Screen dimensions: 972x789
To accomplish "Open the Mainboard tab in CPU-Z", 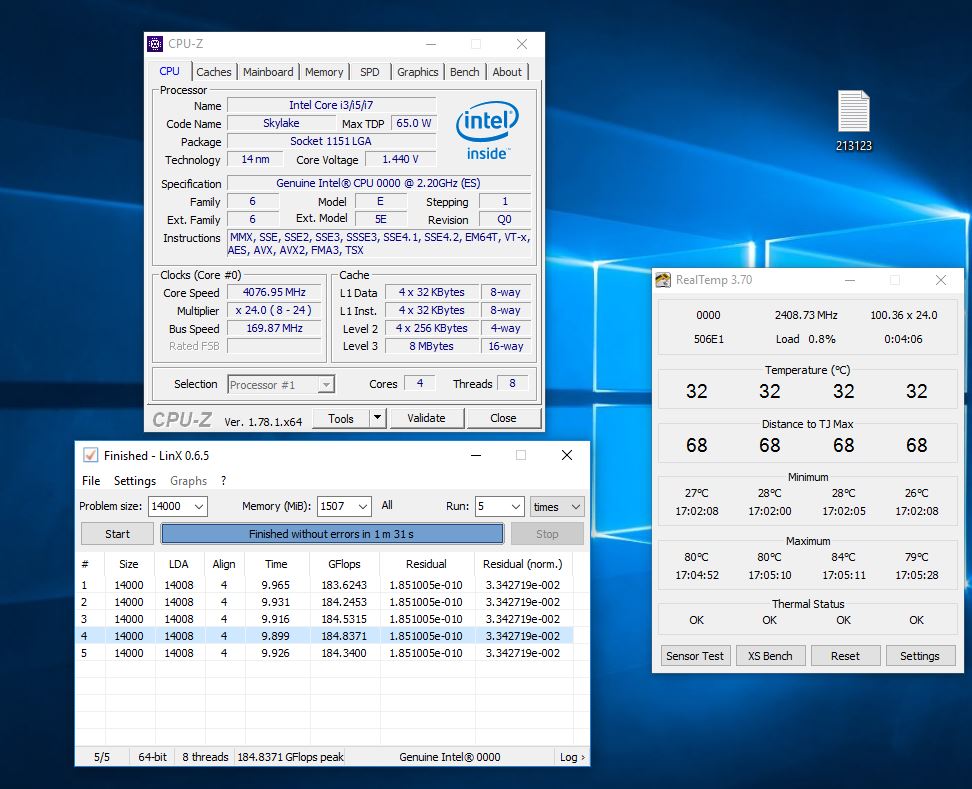I will (x=268, y=72).
